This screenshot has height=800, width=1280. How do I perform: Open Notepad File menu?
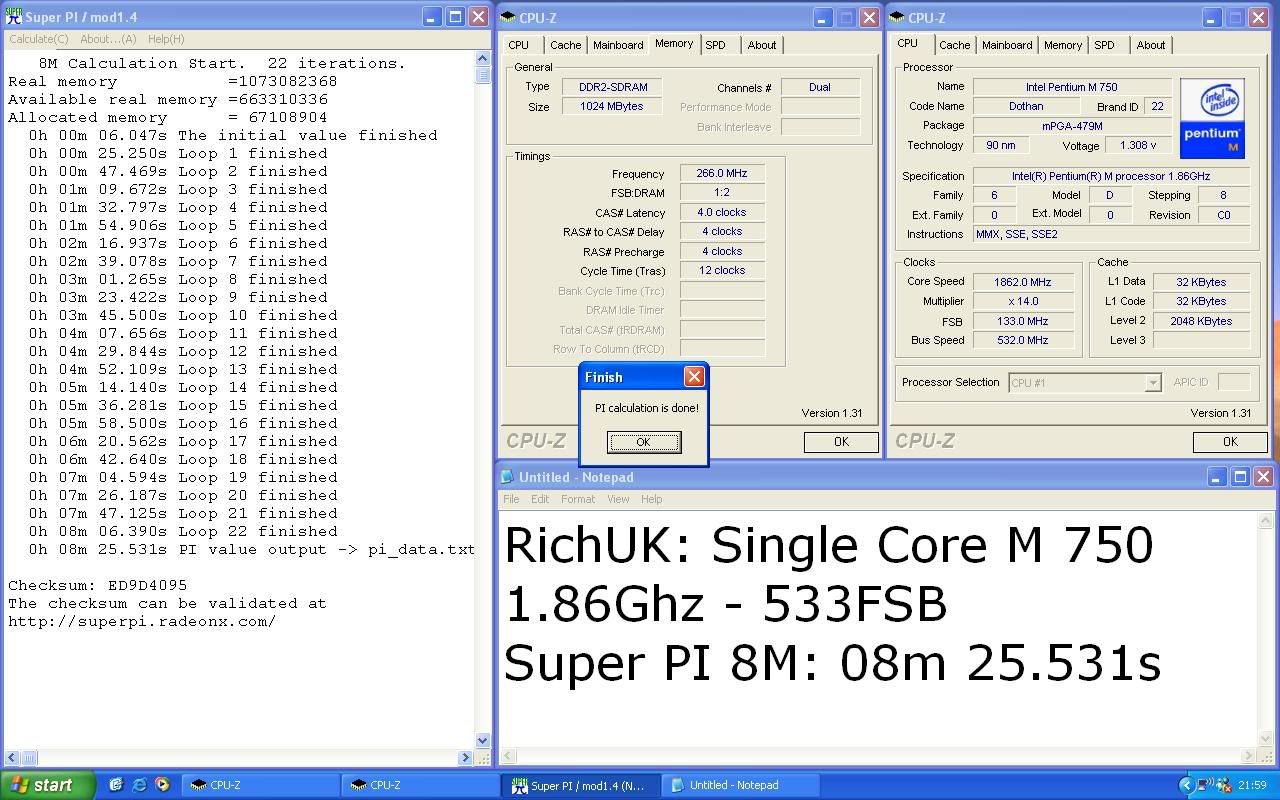[x=511, y=499]
